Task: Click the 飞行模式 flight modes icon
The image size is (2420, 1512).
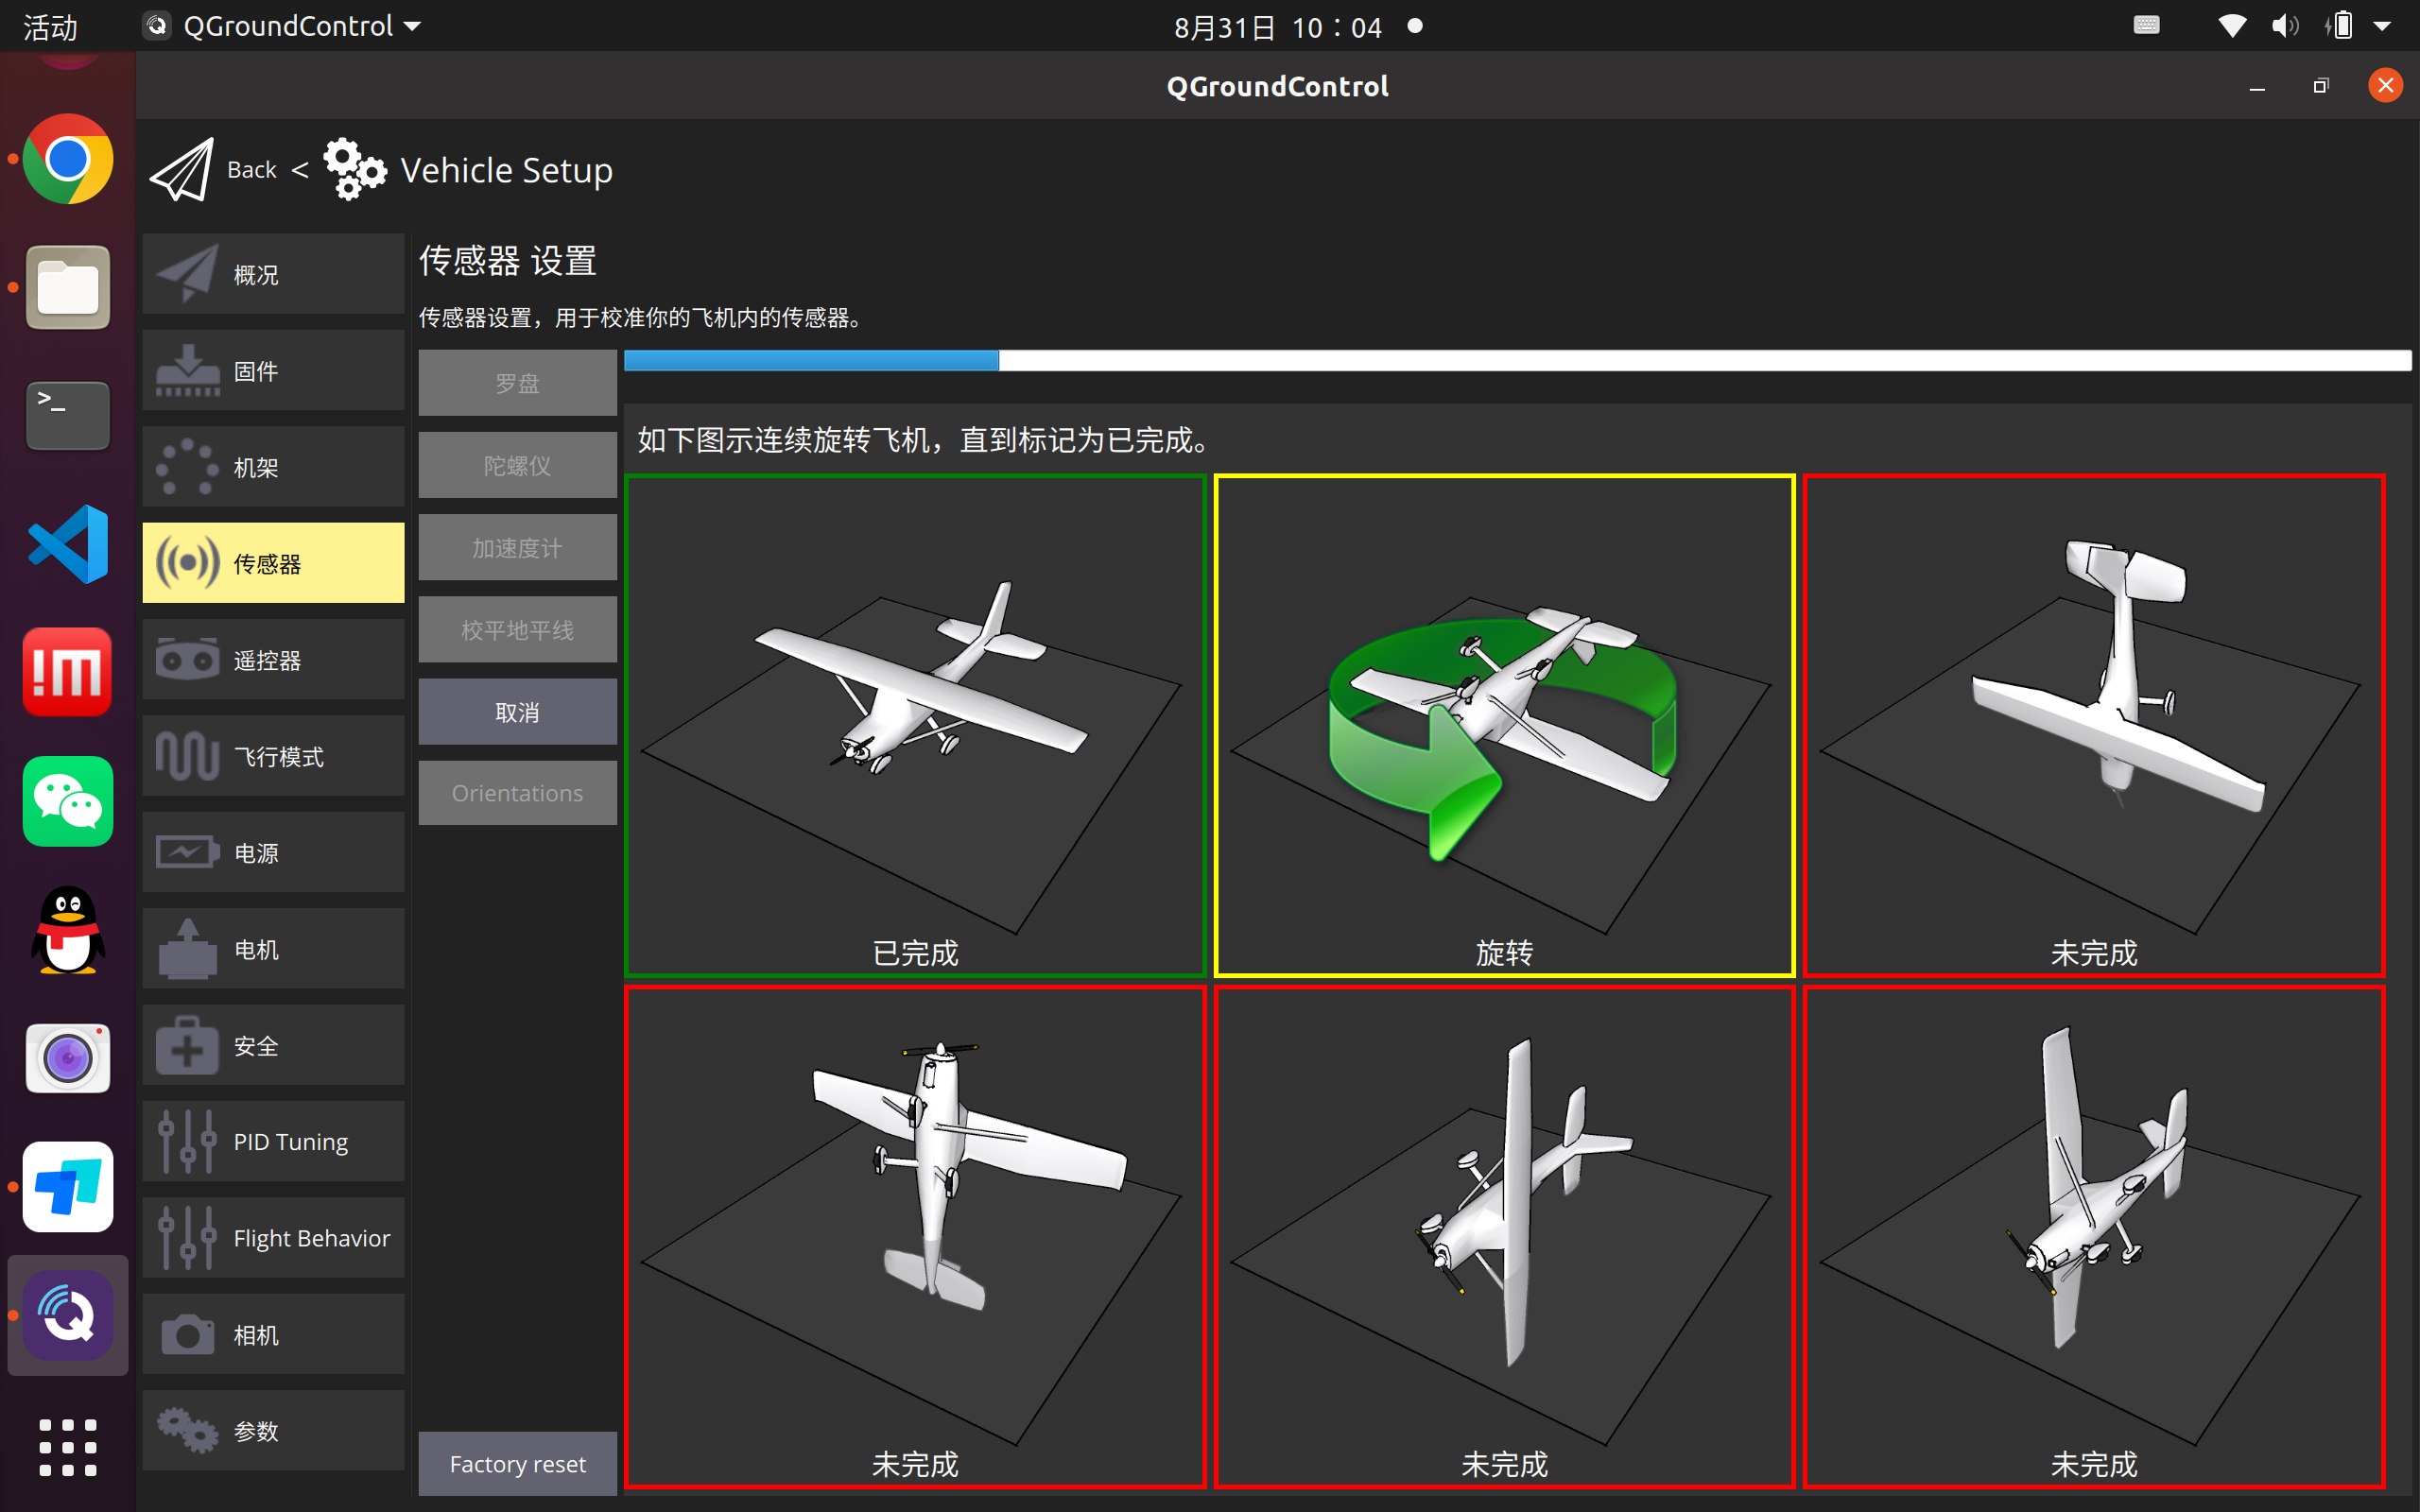Action: pos(187,756)
